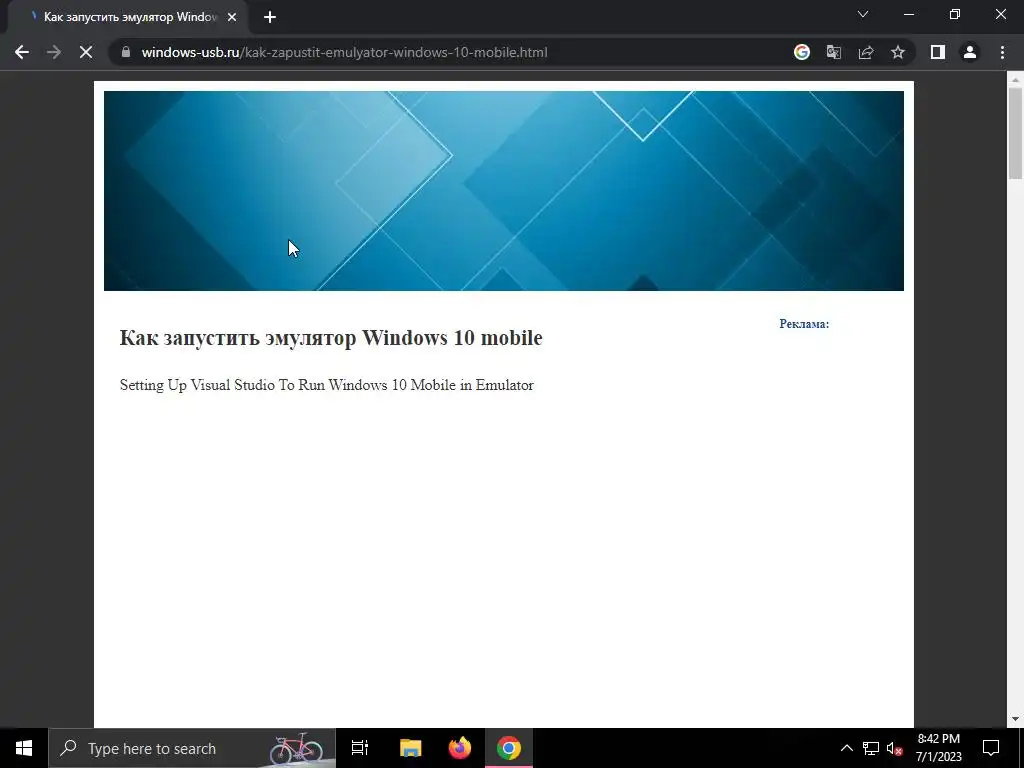1024x768 pixels.
Task: Bookmark this tab with the star
Action: click(898, 52)
